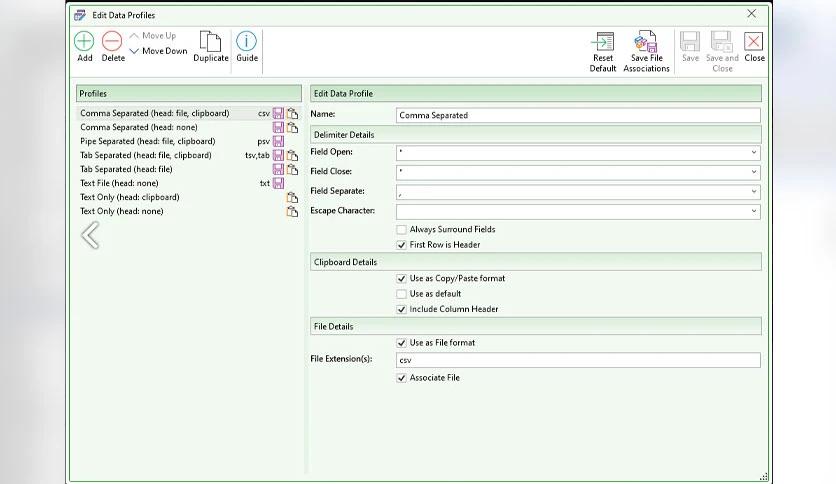Enable the Always Surround Fields checkbox

click(402, 230)
